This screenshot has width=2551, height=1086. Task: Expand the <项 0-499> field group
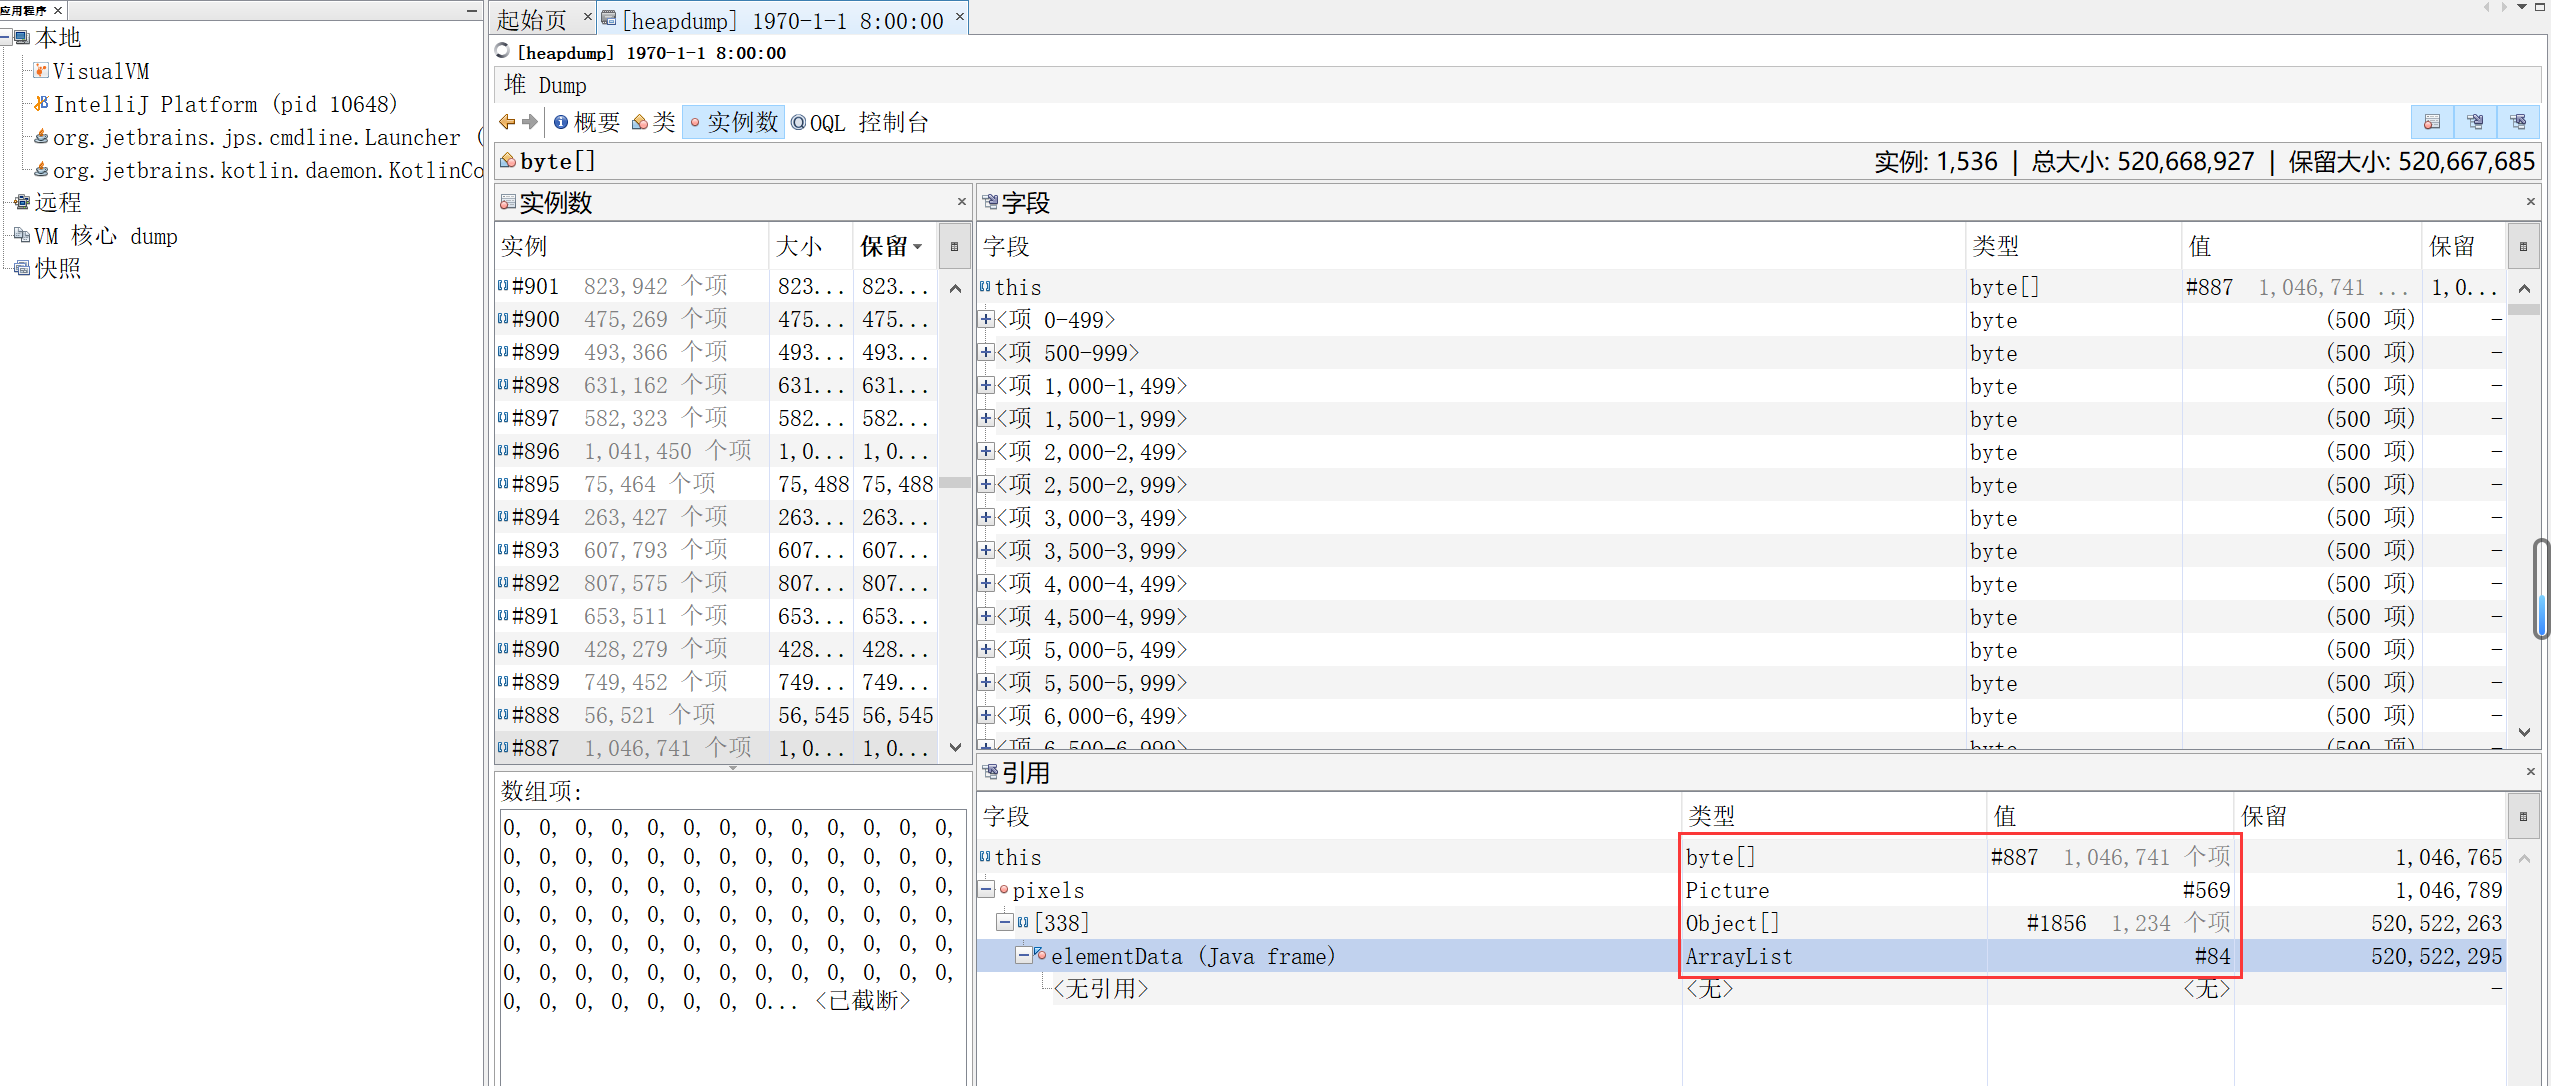tap(986, 320)
